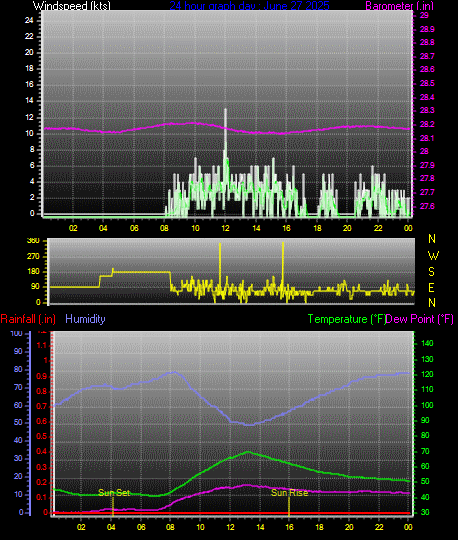
Task: Click the W compass letter beside direction chart
Action: pyautogui.click(x=433, y=256)
